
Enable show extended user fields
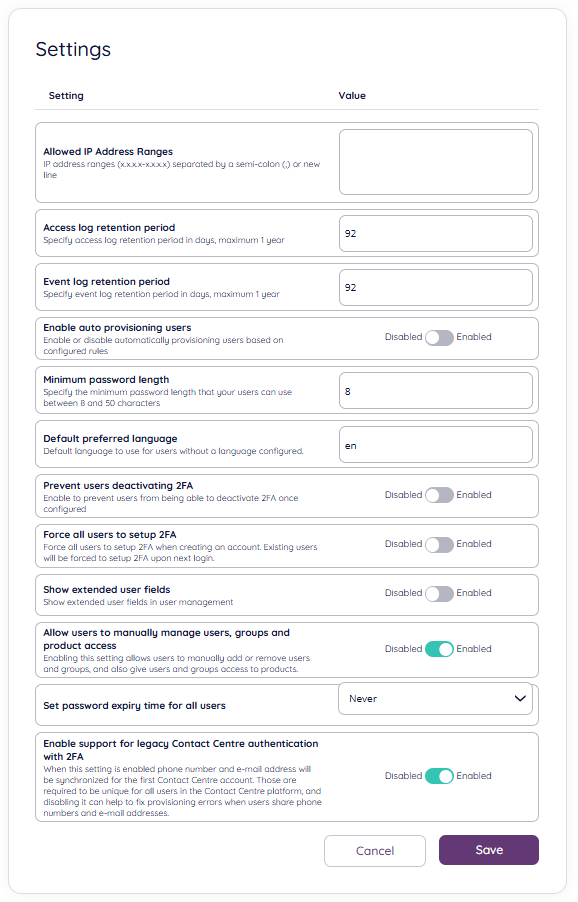click(x=440, y=593)
